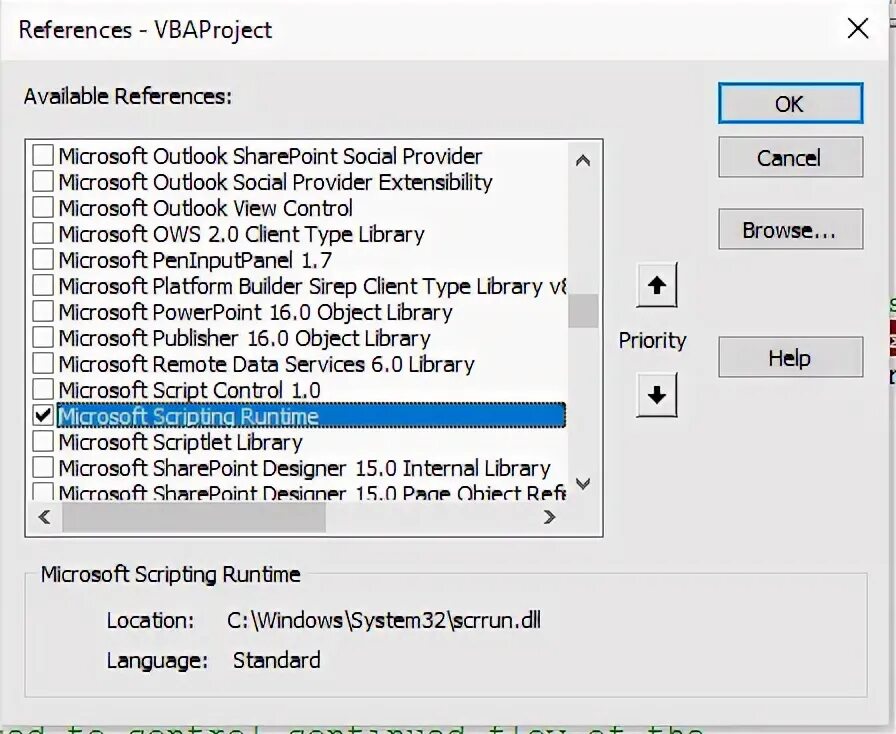
Task: Click the vertical scrollbar thumb
Action: (583, 310)
